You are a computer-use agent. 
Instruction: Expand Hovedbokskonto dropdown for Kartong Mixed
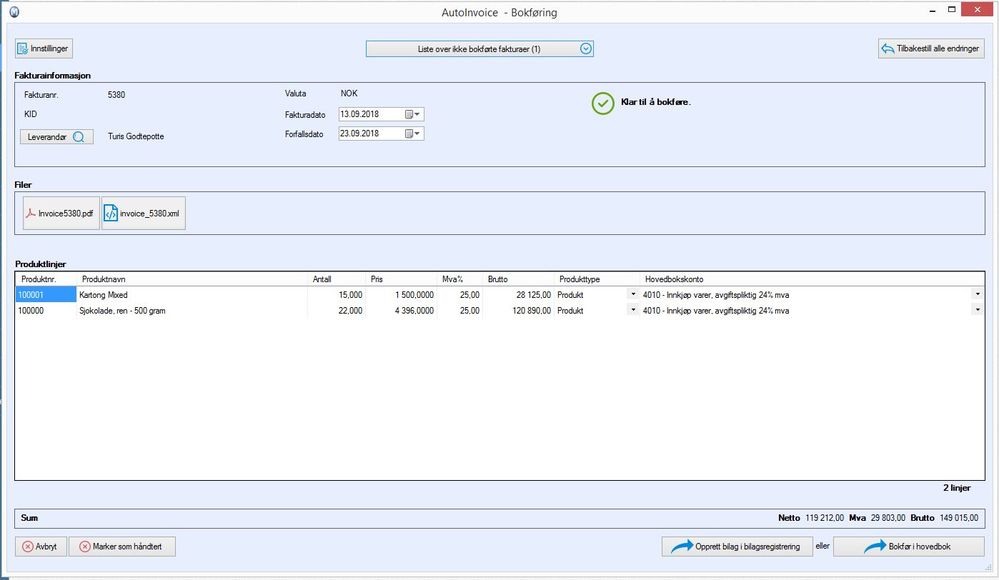pos(977,295)
